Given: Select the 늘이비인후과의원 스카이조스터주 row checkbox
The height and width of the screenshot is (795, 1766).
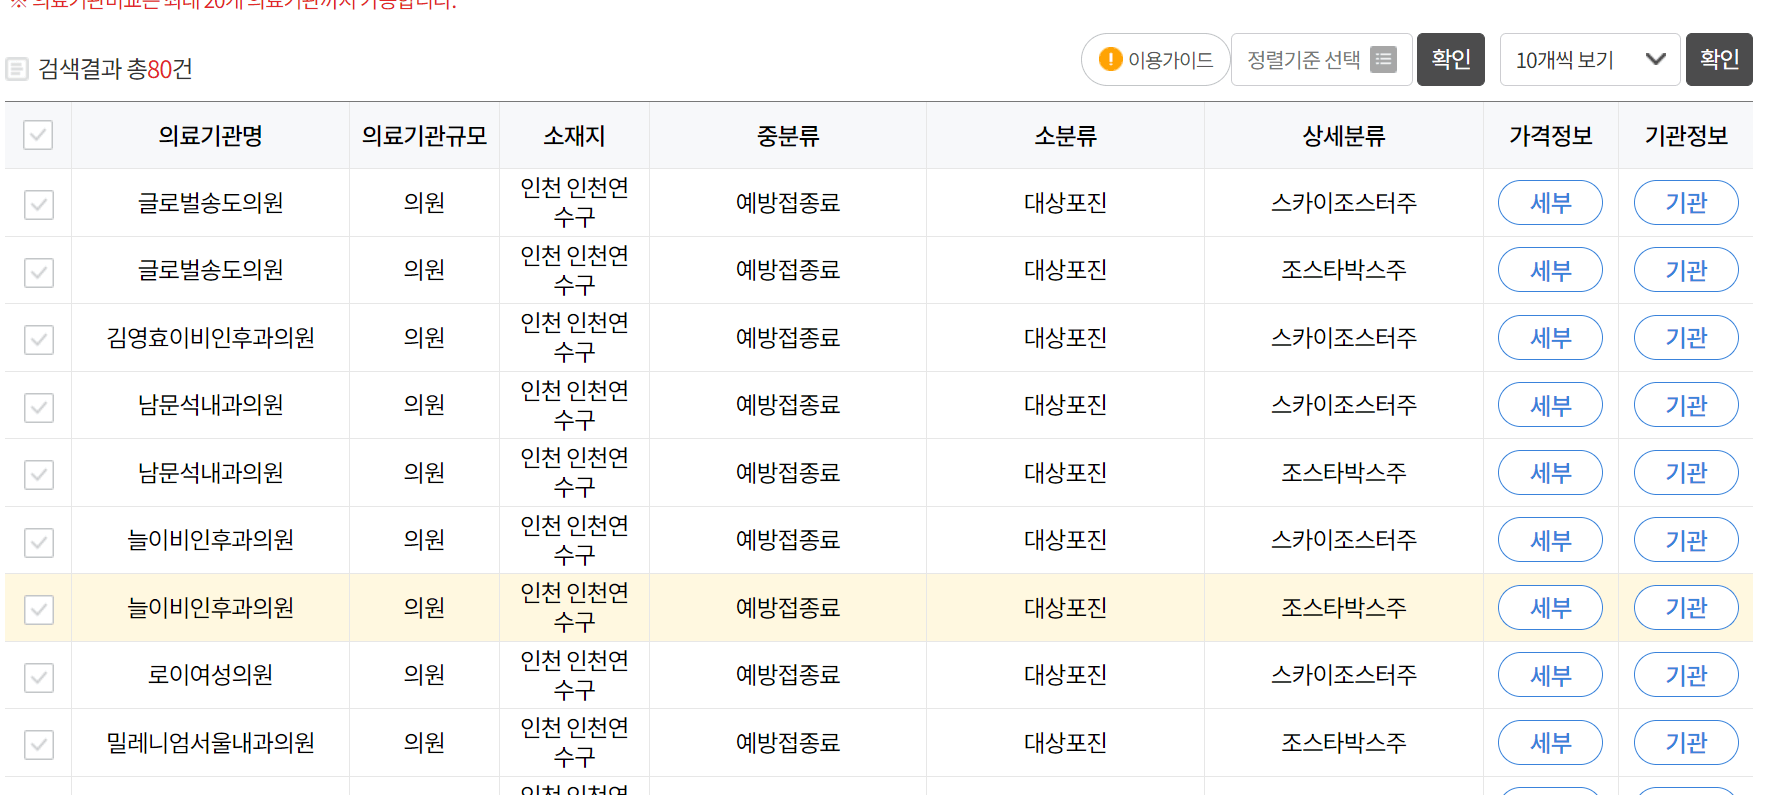Looking at the screenshot, I should (39, 542).
